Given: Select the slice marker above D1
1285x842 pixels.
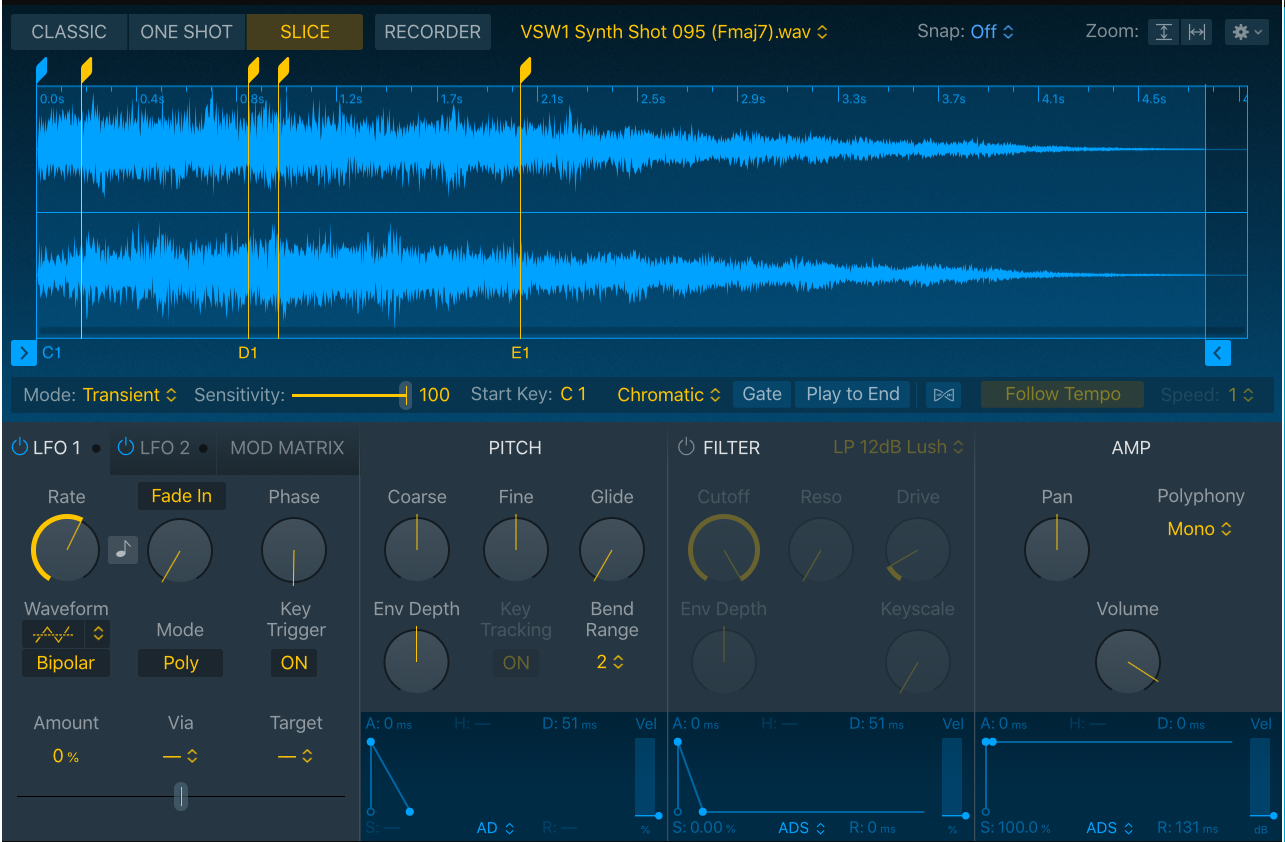Looking at the screenshot, I should [253, 70].
